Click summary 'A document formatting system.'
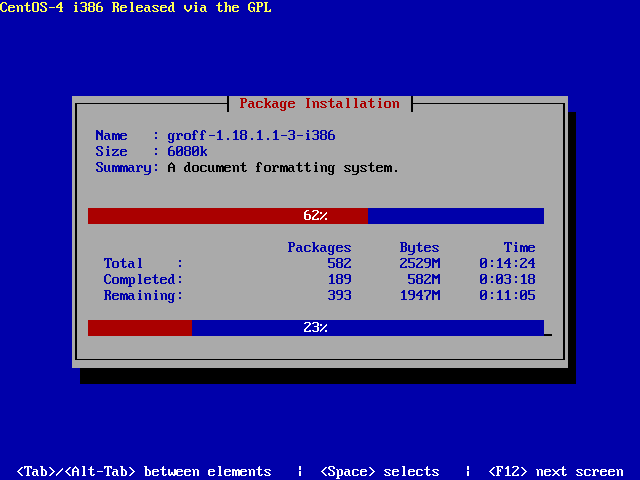 click(x=283, y=168)
